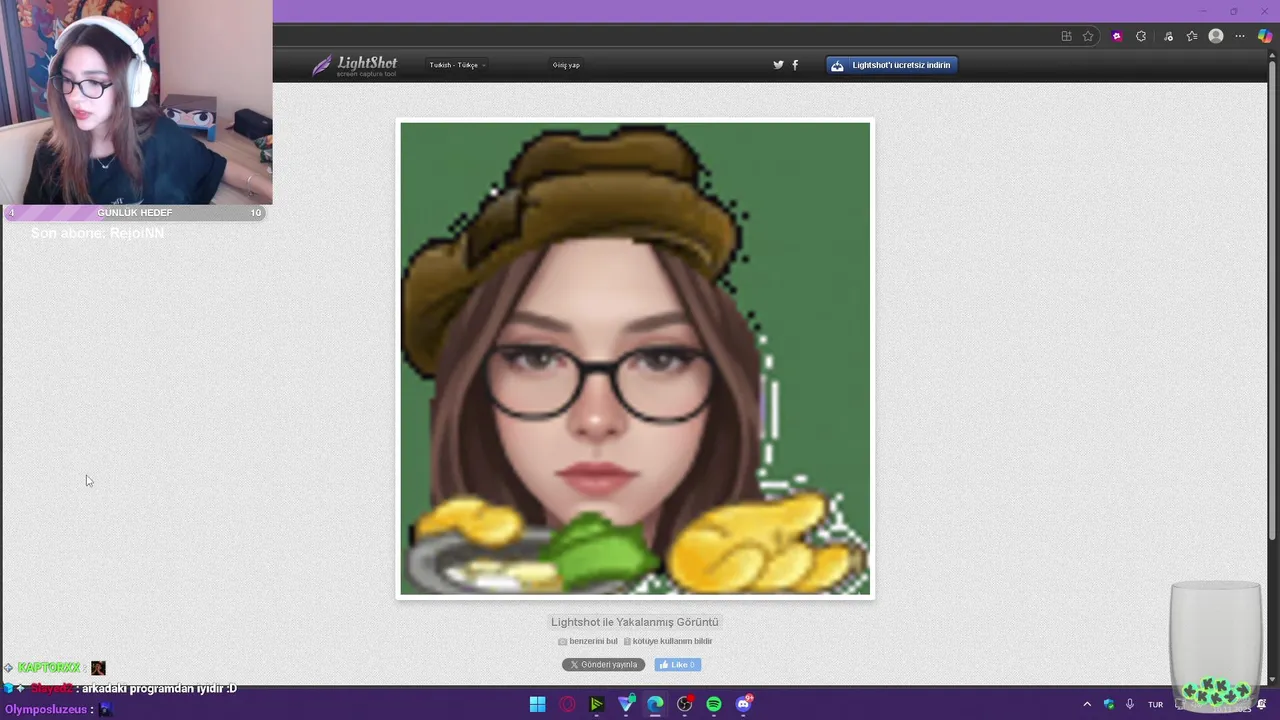Open OBS Studio from the taskbar
This screenshot has width=1280, height=720.
(x=685, y=704)
